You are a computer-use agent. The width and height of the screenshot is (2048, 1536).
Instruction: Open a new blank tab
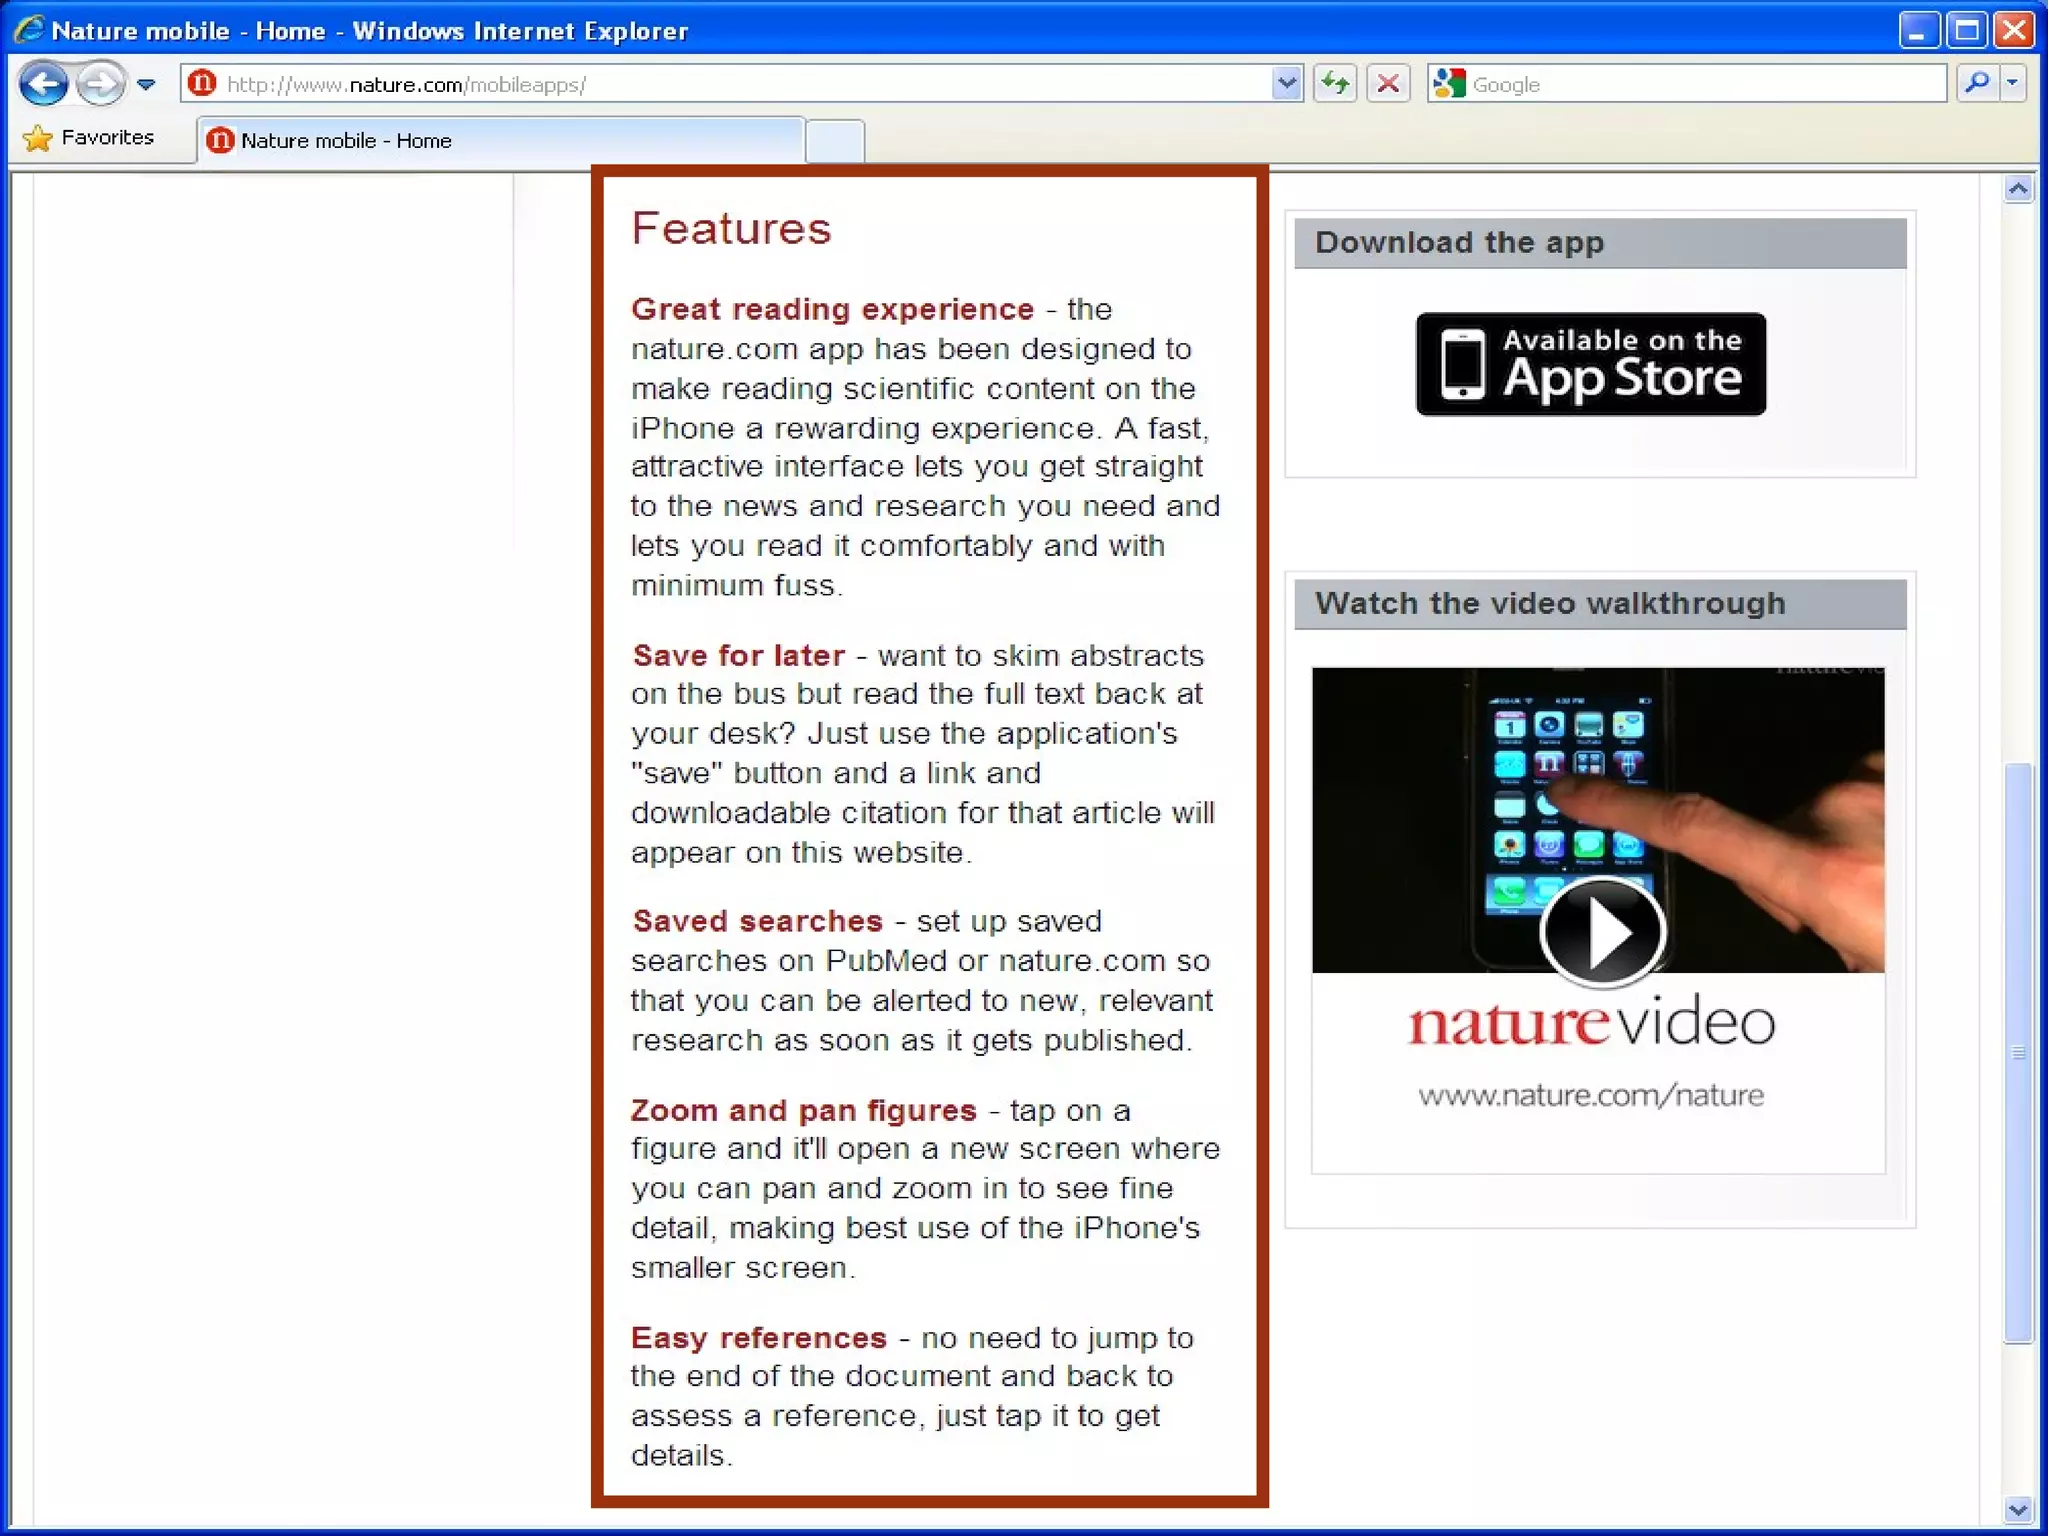(835, 141)
